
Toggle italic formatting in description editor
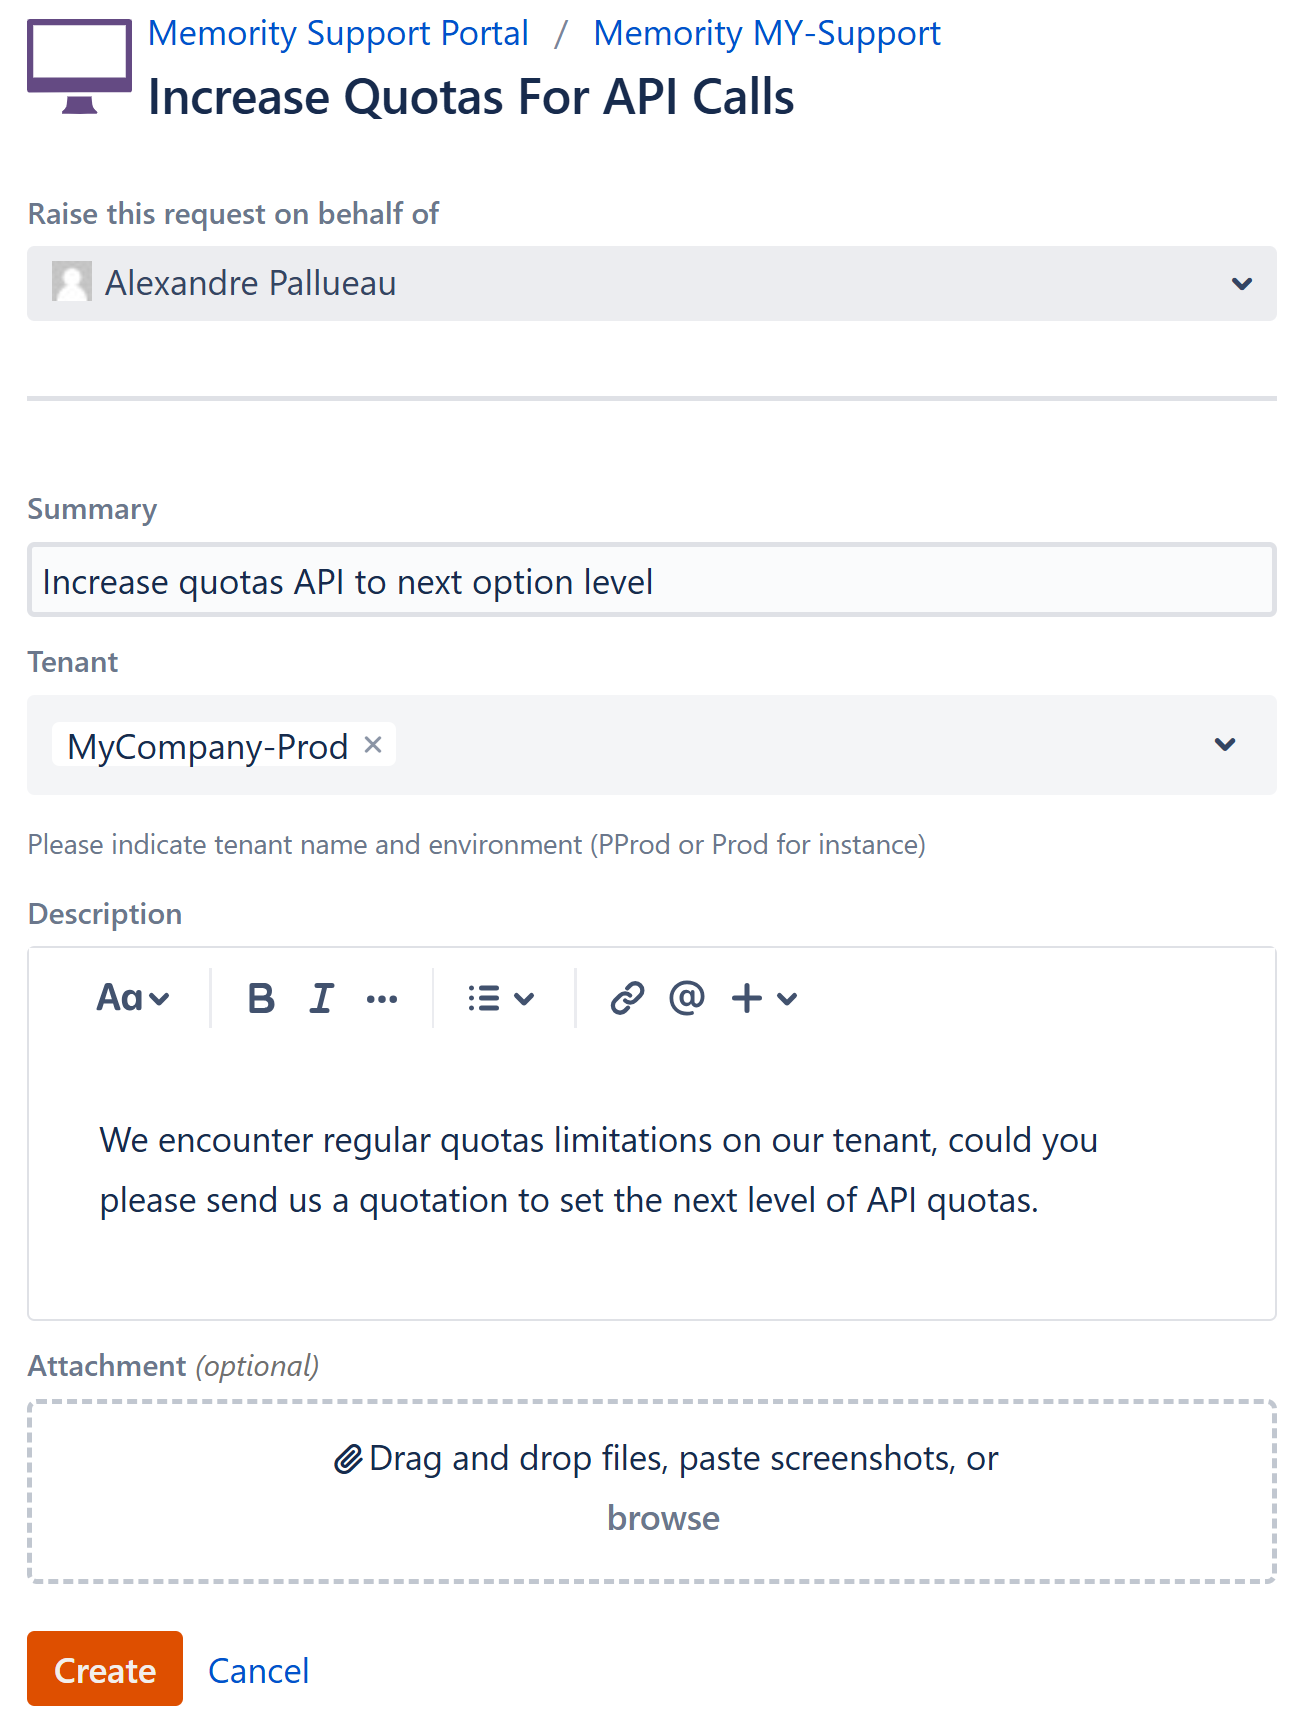point(321,998)
